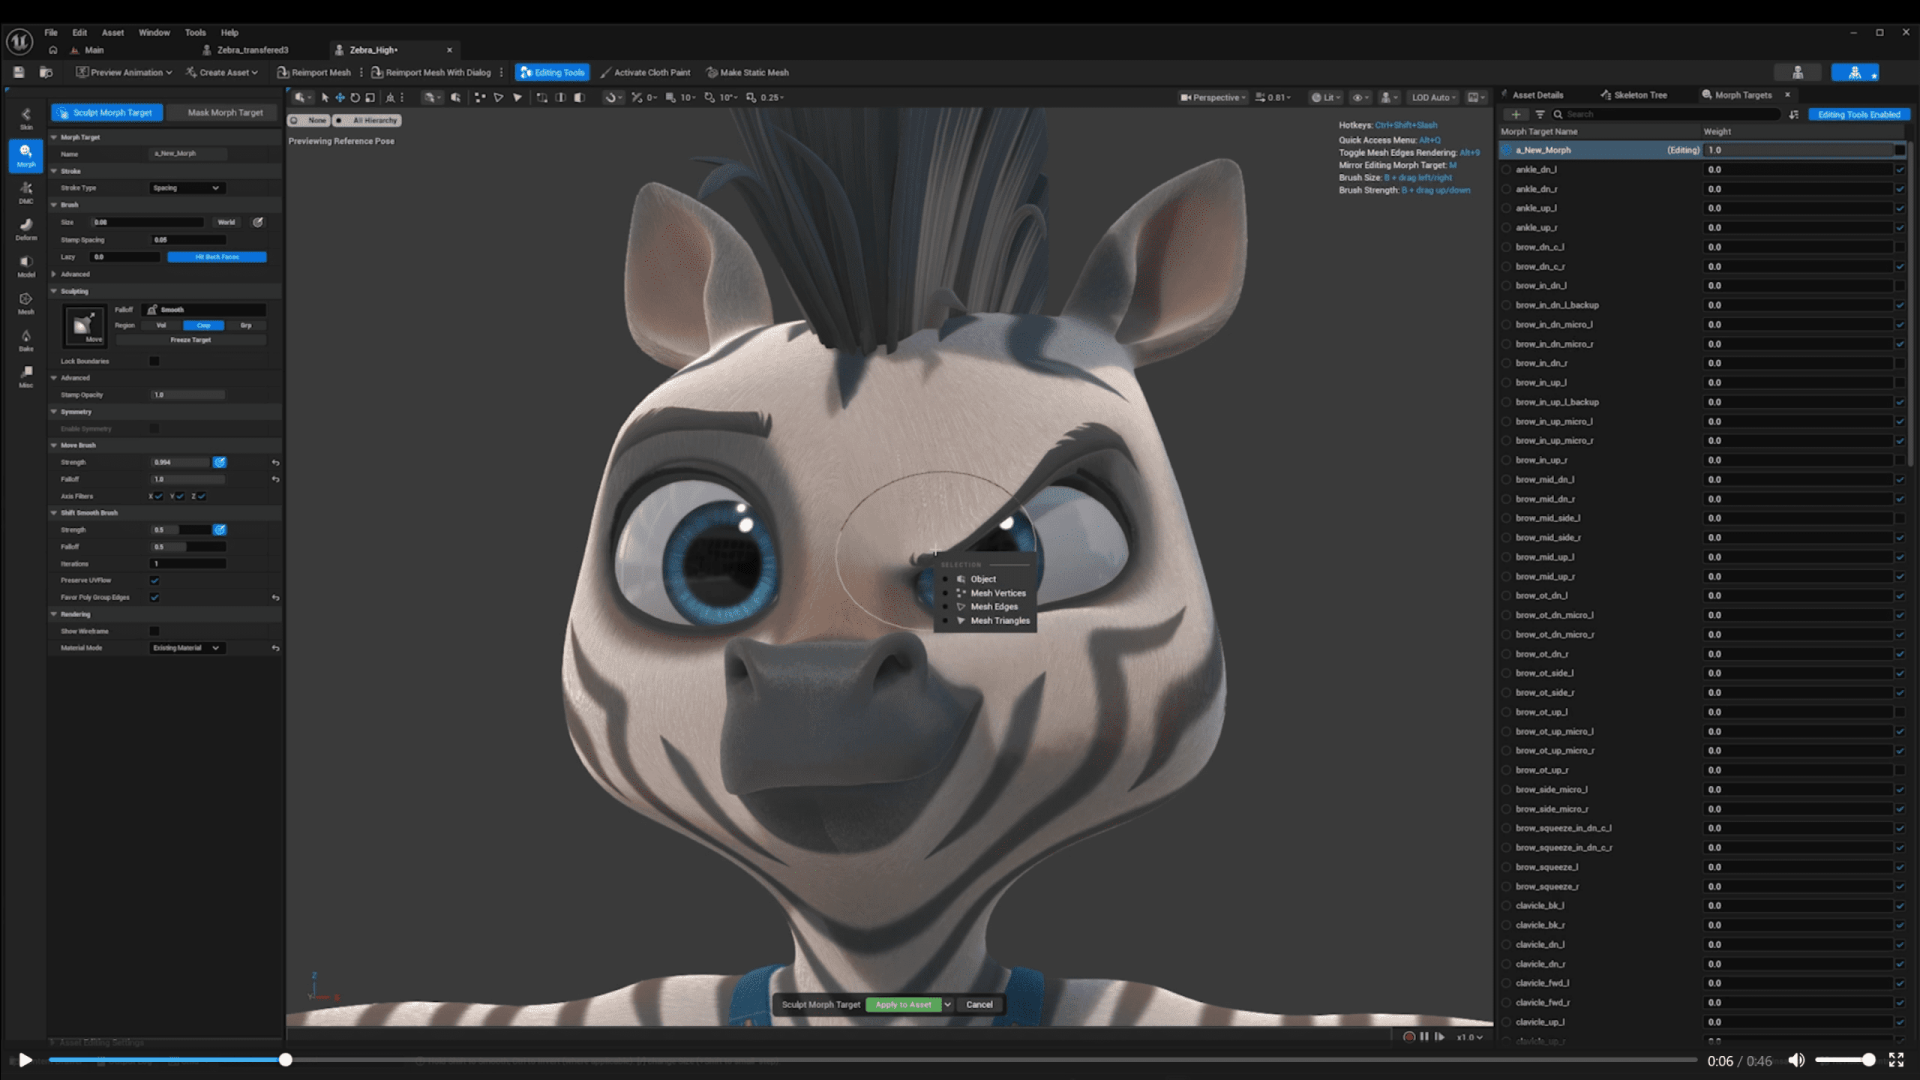The height and width of the screenshot is (1080, 1920).
Task: Toggle video fullscreen
Action: tap(1896, 1060)
